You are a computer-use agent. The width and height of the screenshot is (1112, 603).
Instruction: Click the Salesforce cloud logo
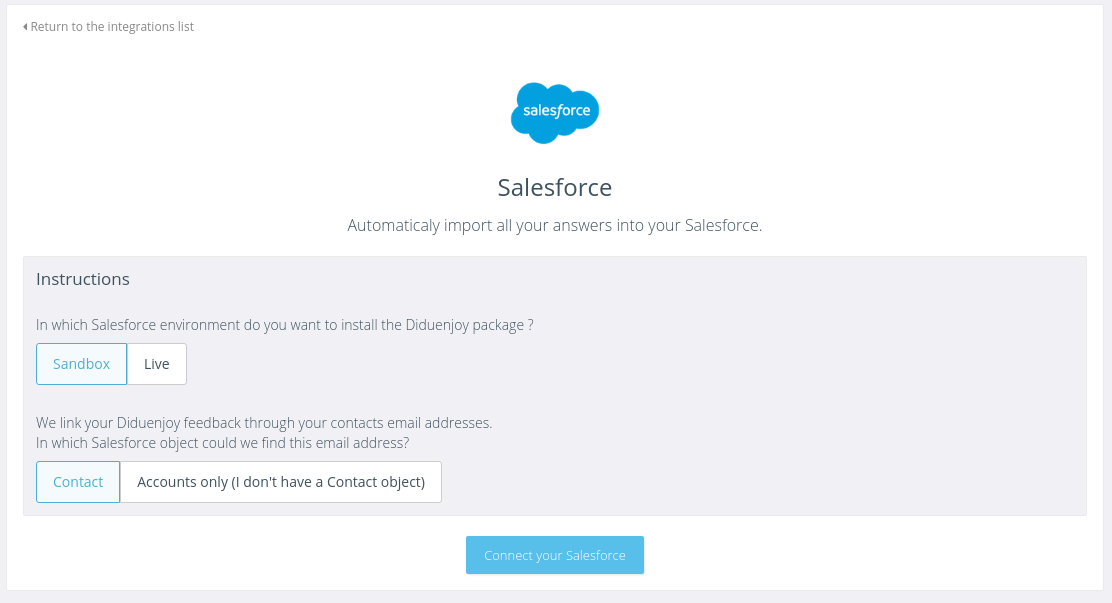click(x=555, y=113)
